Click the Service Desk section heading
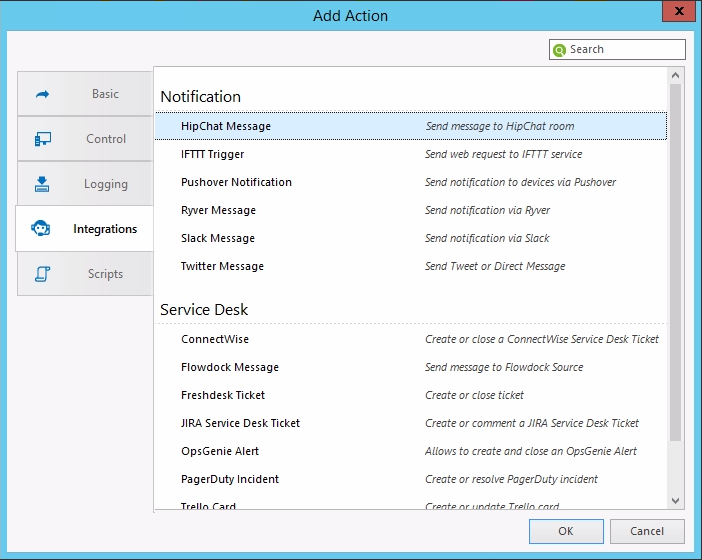 click(x=204, y=309)
